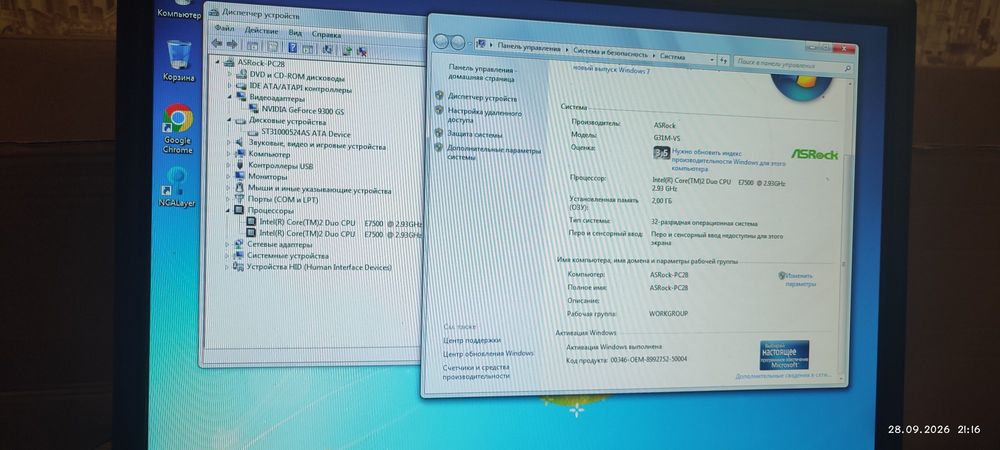1000x450 pixels.
Task: Click Forward arrow in Device Manager toolbar
Action: [232, 44]
